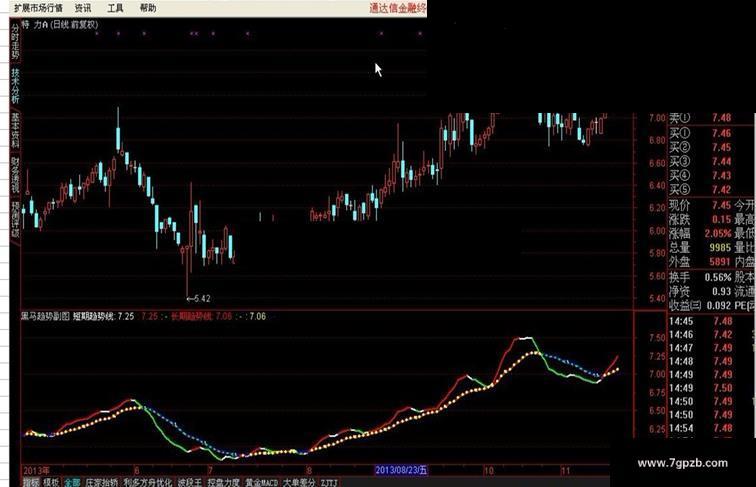756x487 pixels.
Task: Click the 长期趋势线 value label
Action: [x=202, y=316]
